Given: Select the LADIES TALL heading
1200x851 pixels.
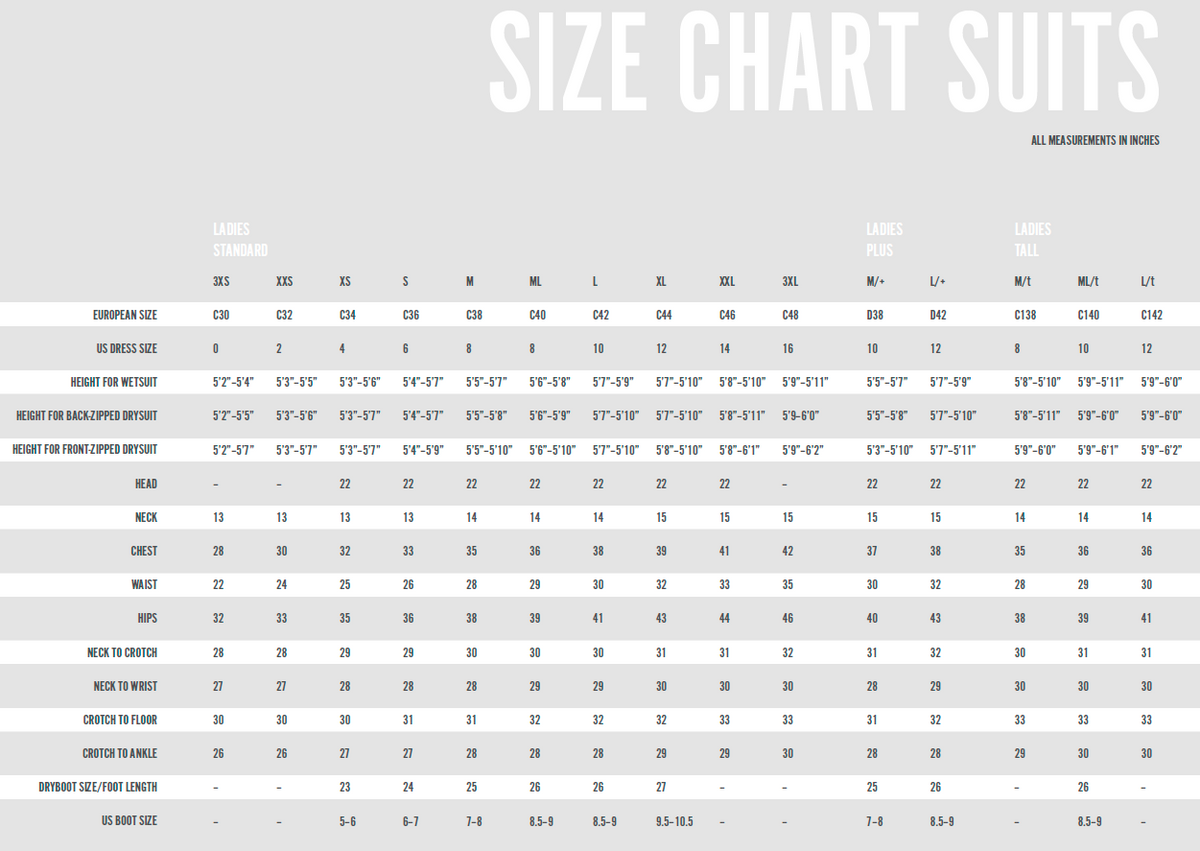Looking at the screenshot, I should click(x=1033, y=240).
